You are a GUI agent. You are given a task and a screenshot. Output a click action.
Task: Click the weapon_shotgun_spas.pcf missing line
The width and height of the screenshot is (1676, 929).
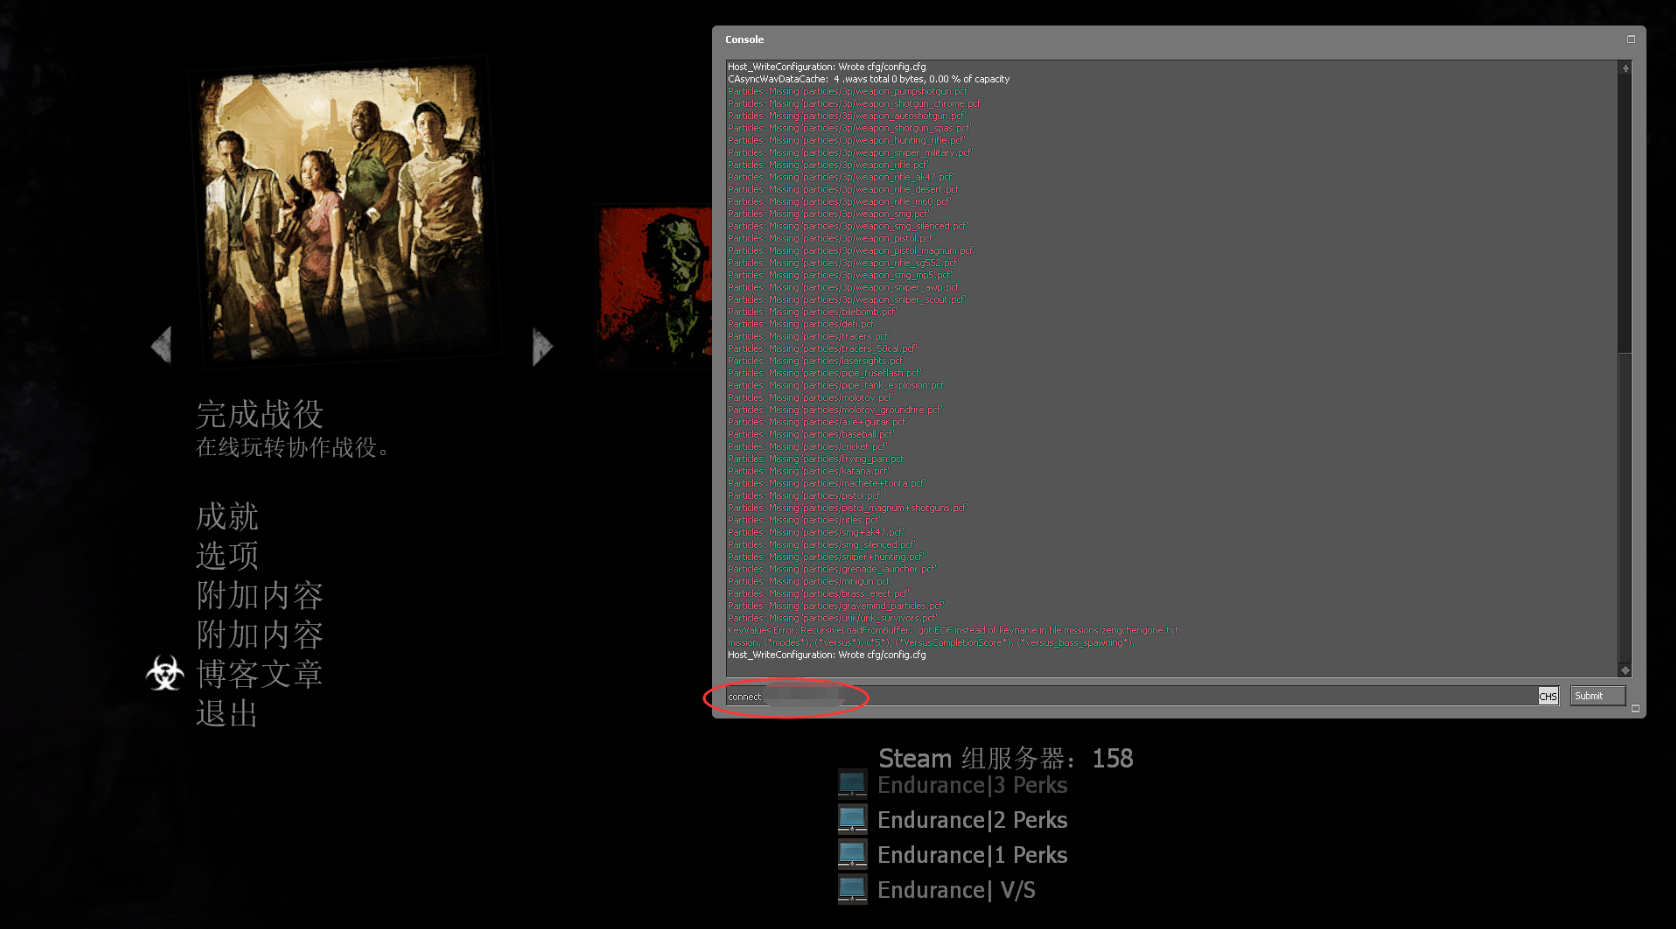point(849,128)
